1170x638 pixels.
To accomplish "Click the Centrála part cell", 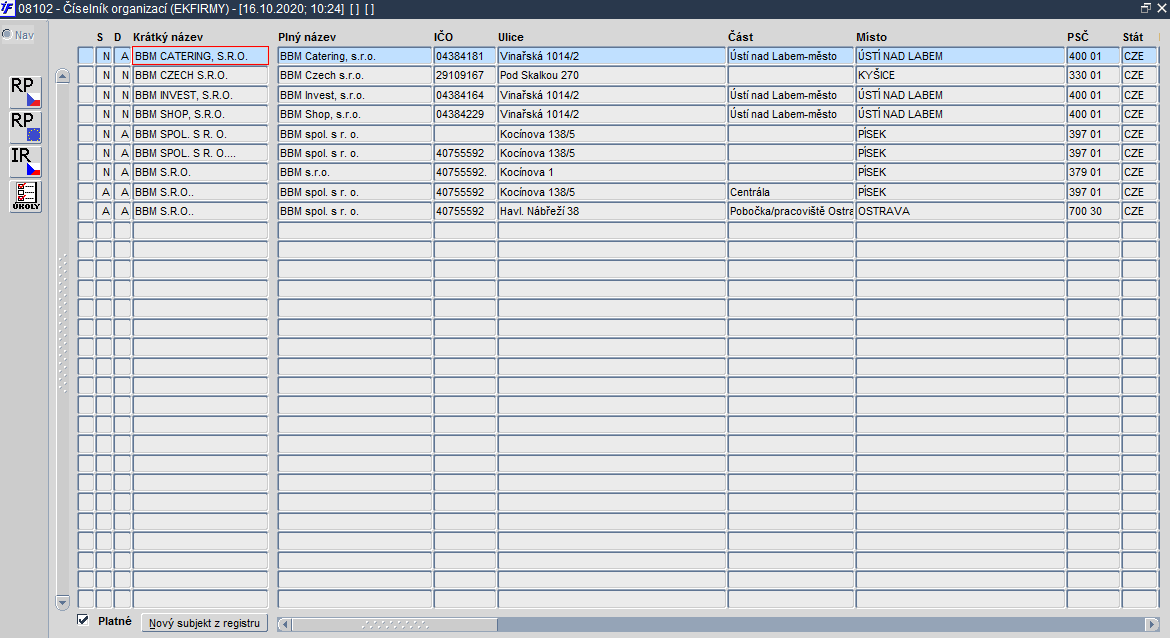I will (791, 192).
